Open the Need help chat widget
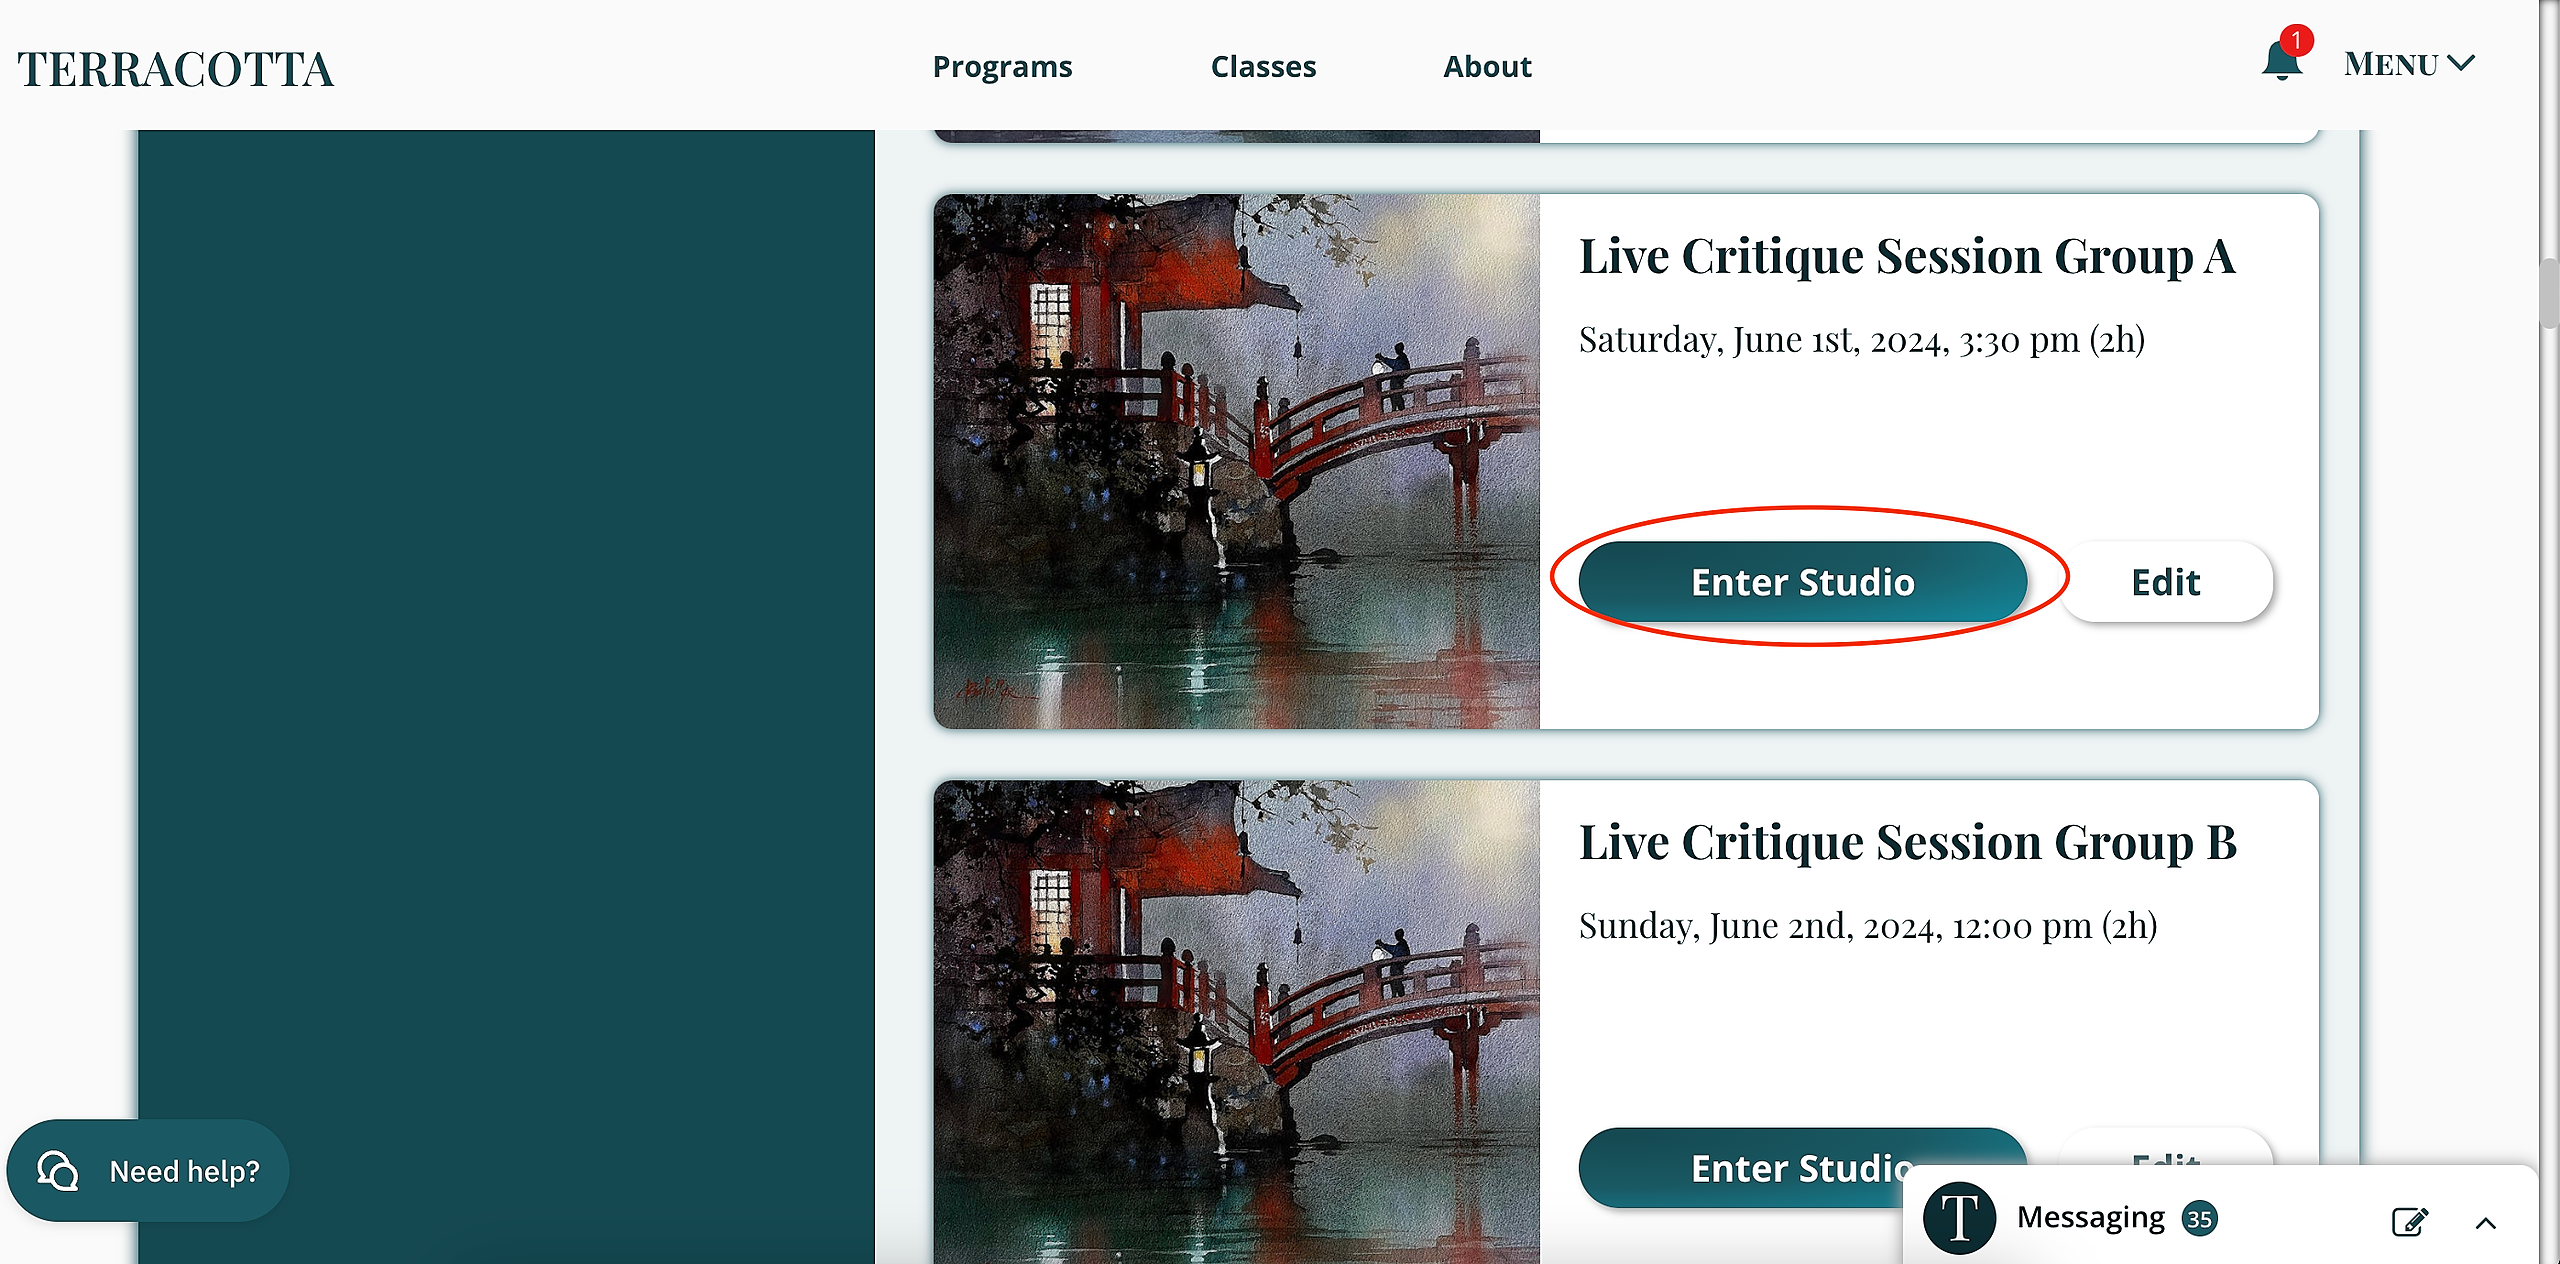 (148, 1170)
